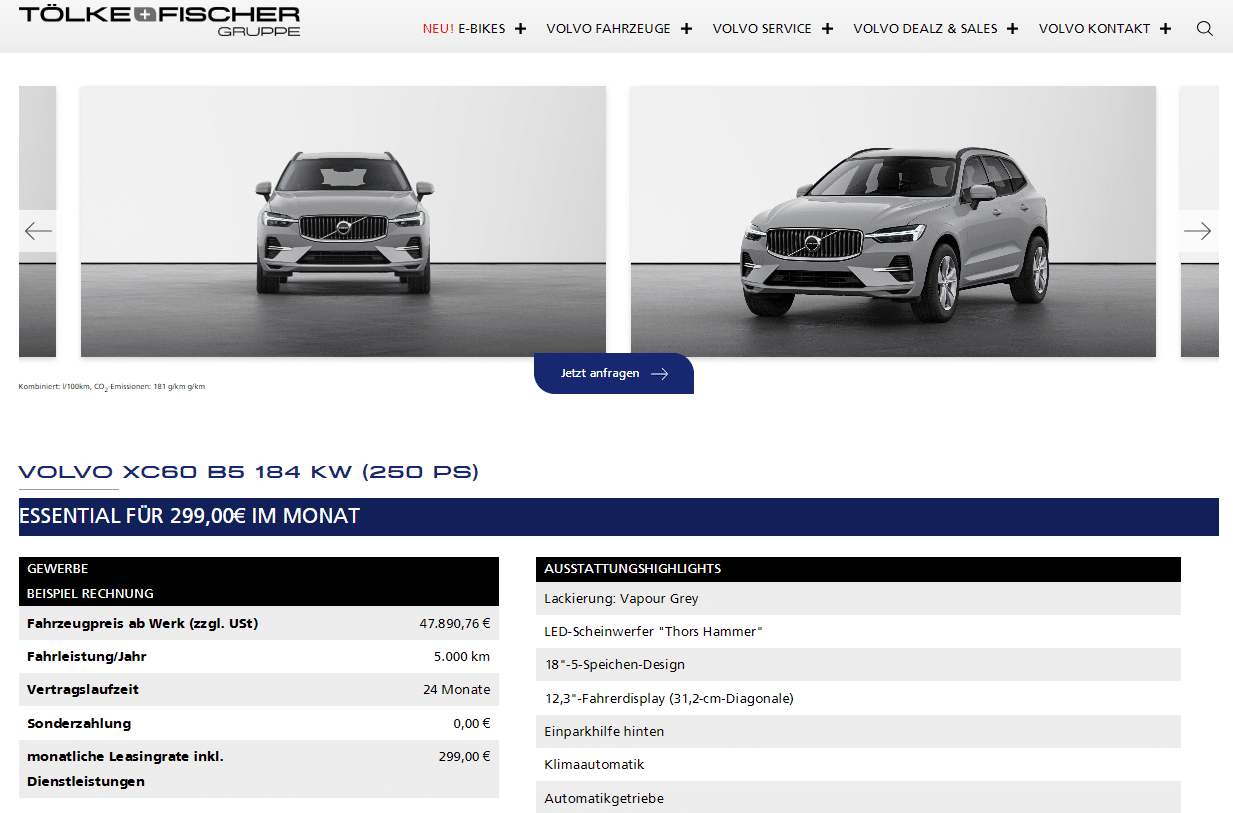Click the Tölke + Fischer Gruppe logo

160,21
